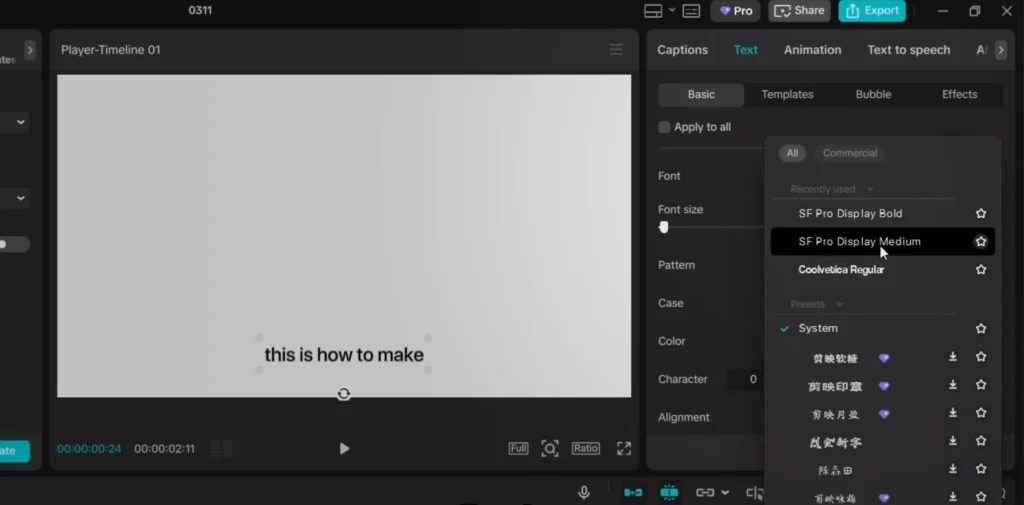Toggle the auto snapping icon
This screenshot has height=505, width=1024.
pos(669,493)
